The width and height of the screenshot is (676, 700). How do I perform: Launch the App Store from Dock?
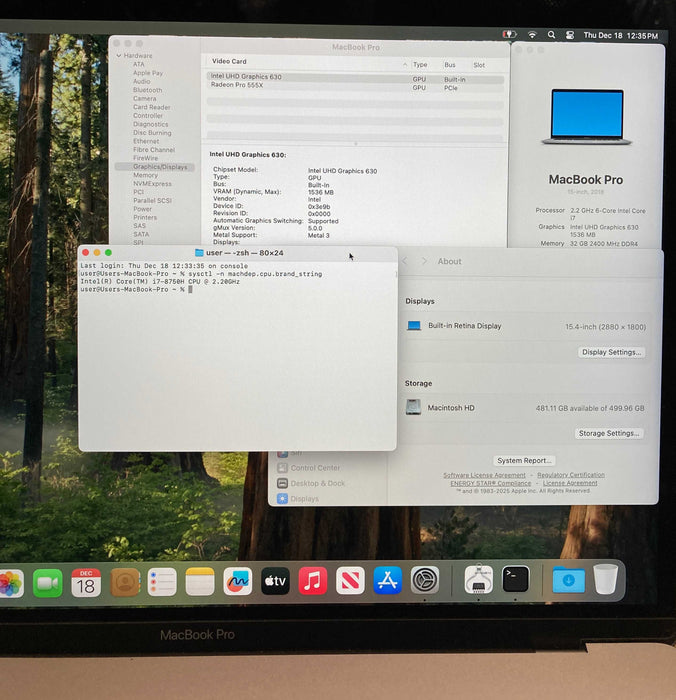click(387, 580)
